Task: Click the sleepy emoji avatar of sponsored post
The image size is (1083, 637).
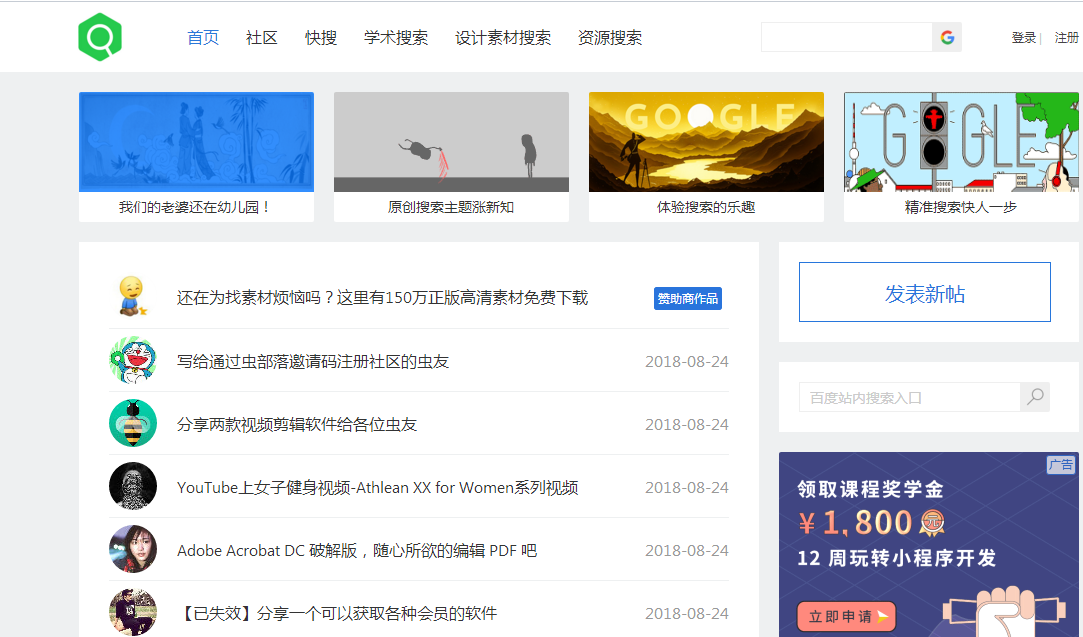Action: [132, 296]
